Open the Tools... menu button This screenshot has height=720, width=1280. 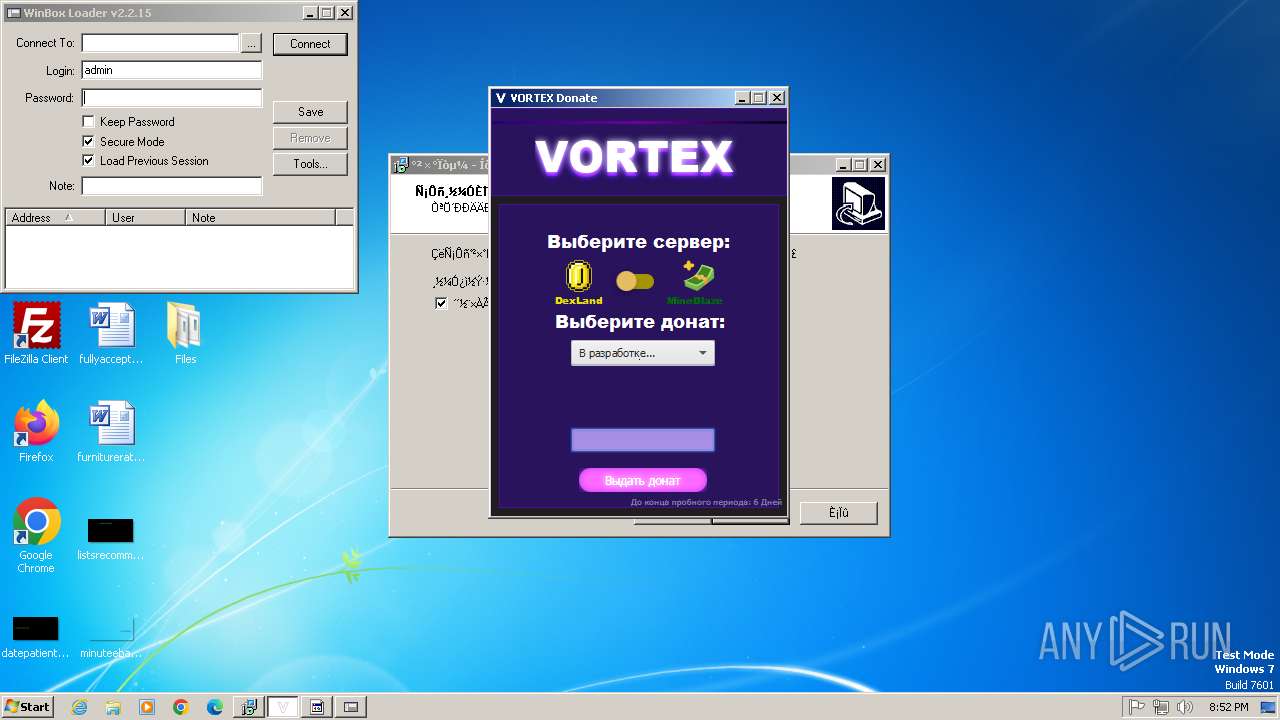tap(310, 164)
